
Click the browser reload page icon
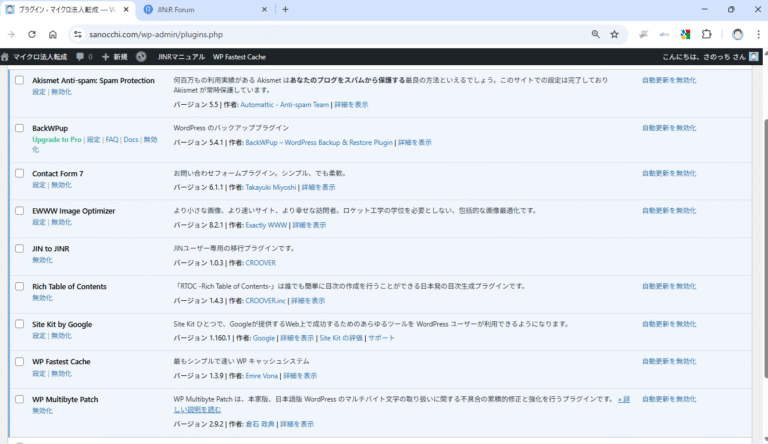pos(31,34)
